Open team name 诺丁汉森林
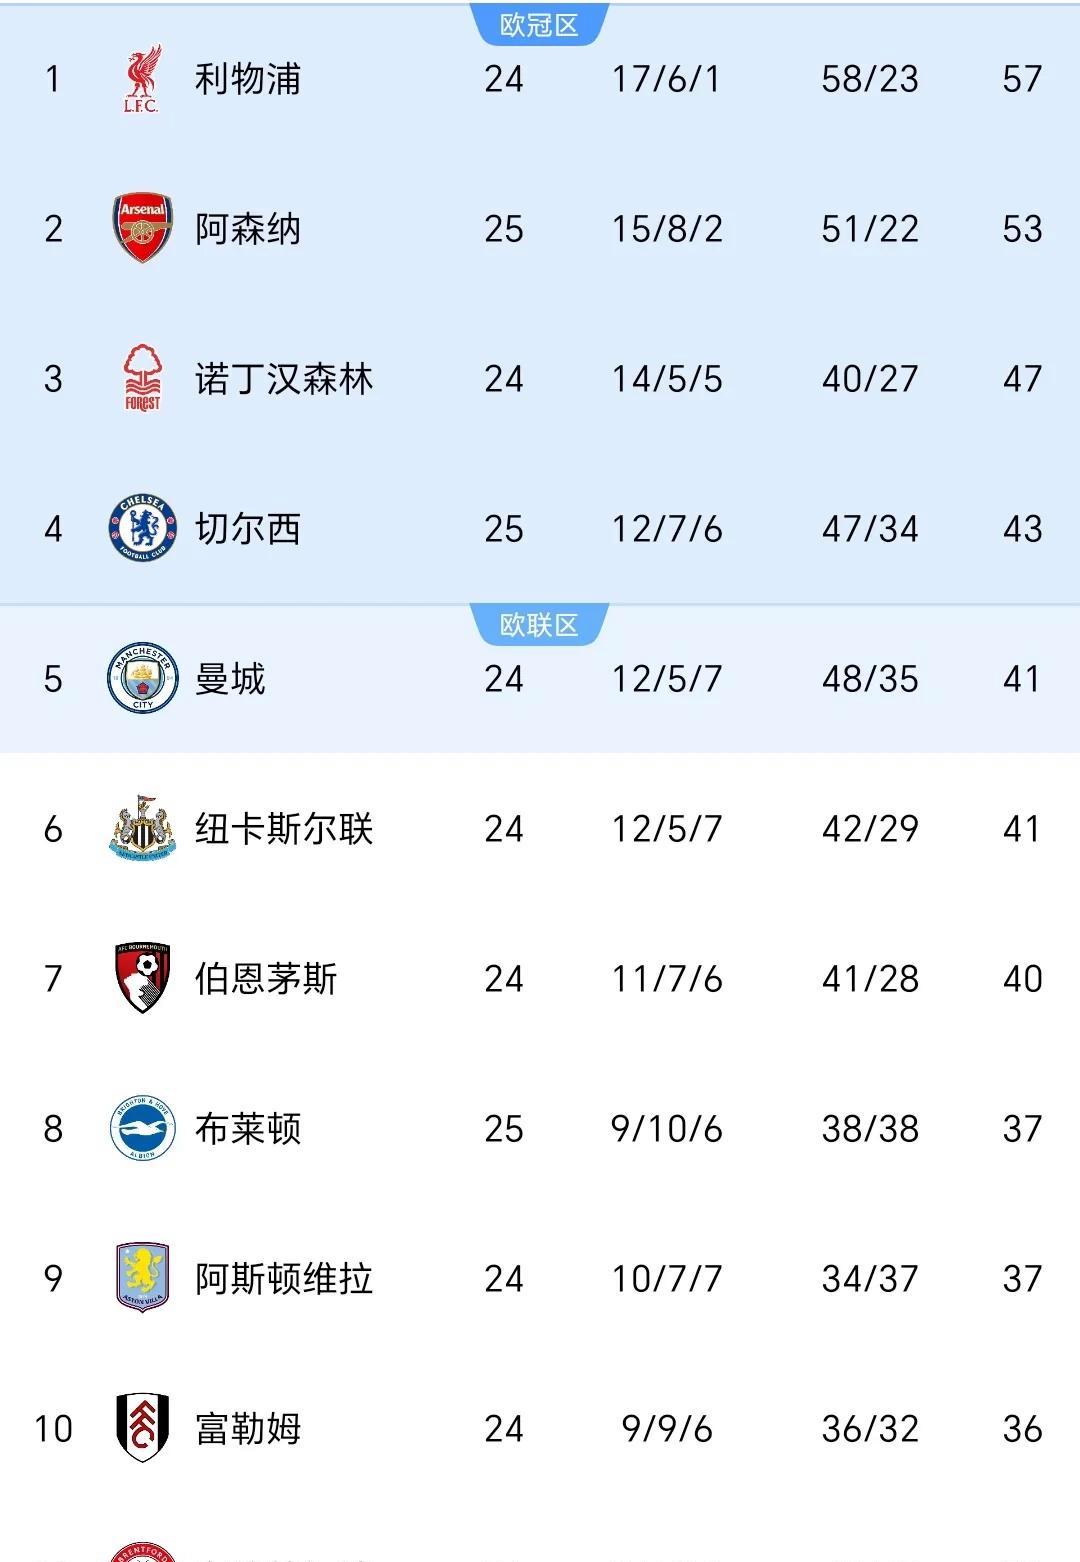 point(284,379)
